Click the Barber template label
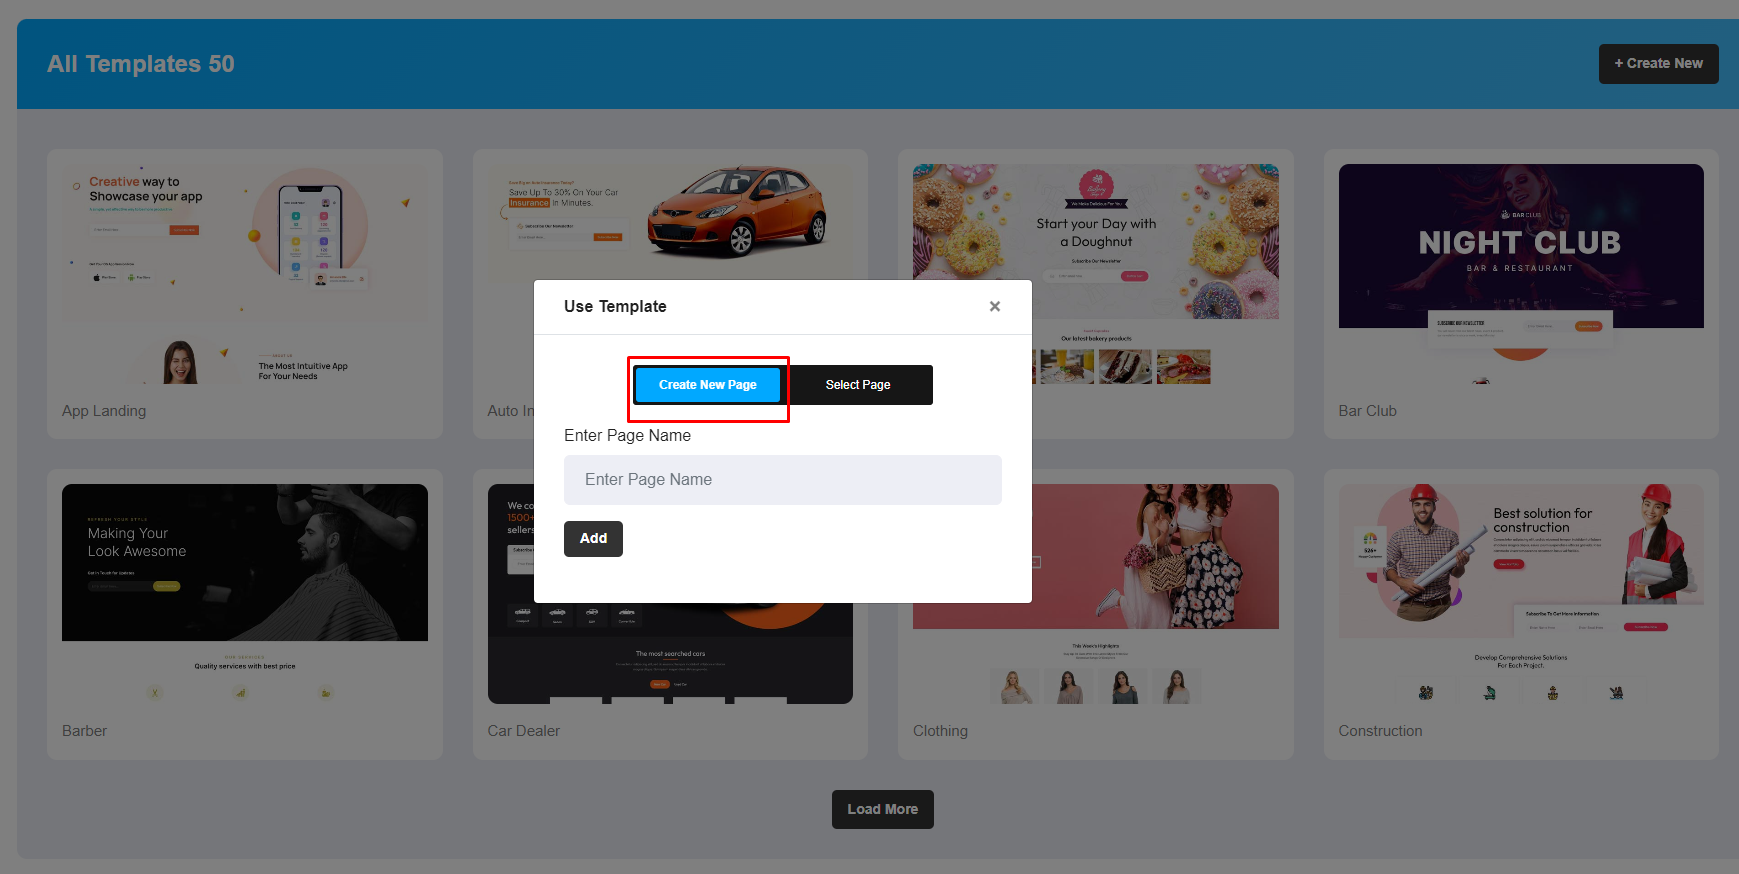The height and width of the screenshot is (874, 1739). [84, 731]
